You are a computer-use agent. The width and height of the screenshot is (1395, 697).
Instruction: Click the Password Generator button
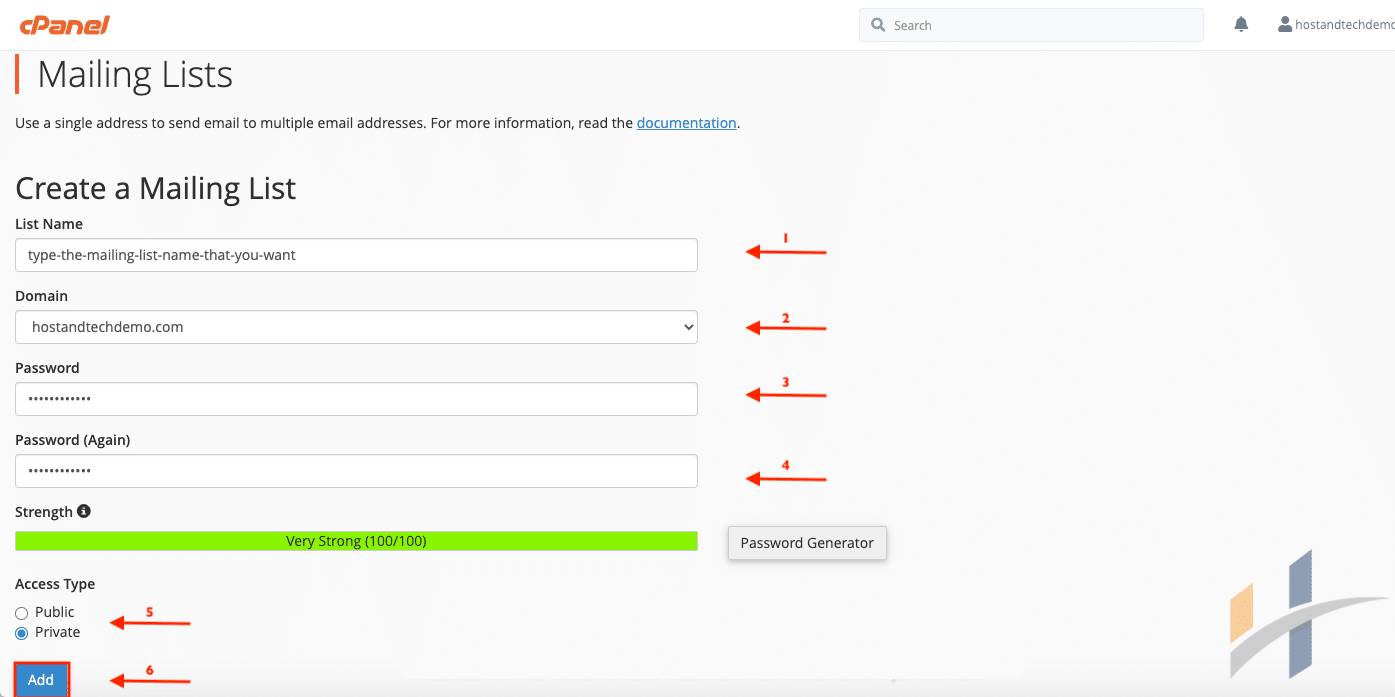(x=807, y=543)
